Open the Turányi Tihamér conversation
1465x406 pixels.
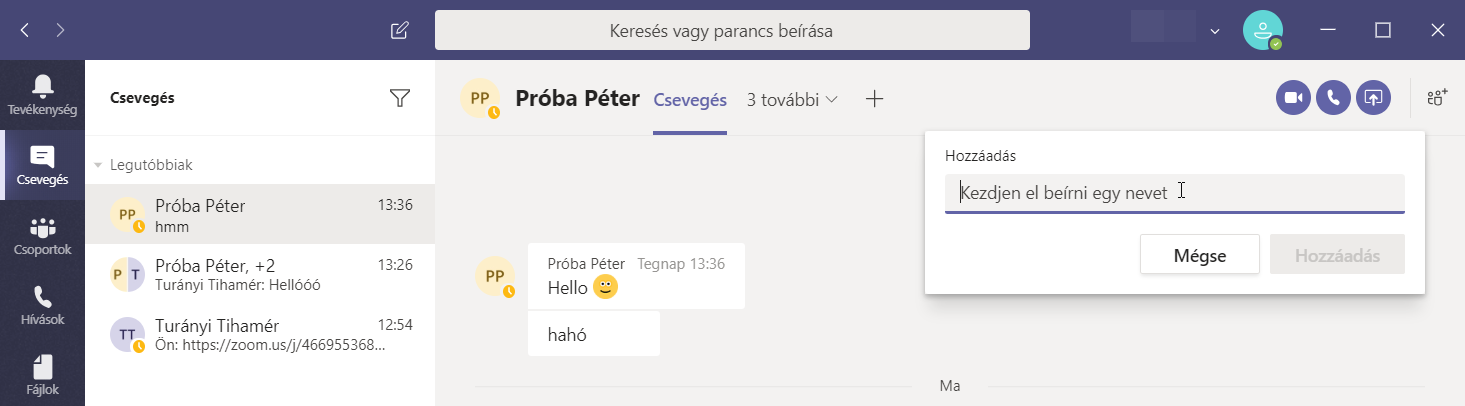260,335
